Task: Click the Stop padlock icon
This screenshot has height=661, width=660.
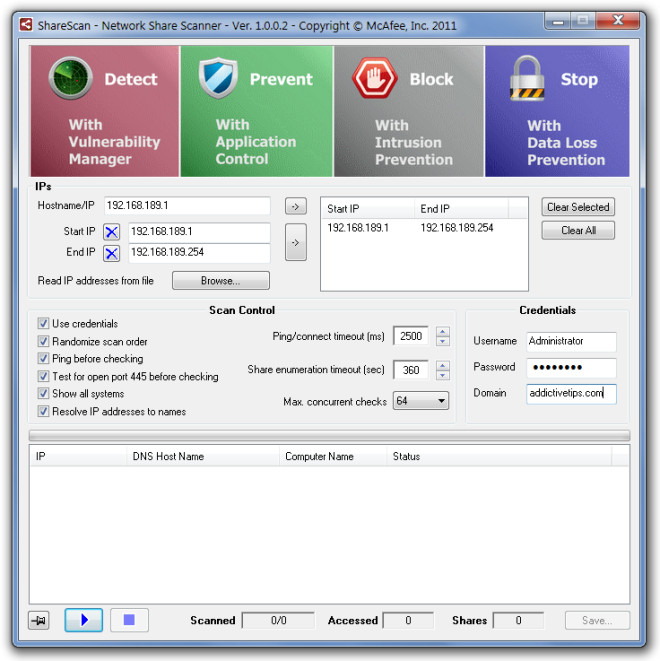Action: [x=527, y=78]
